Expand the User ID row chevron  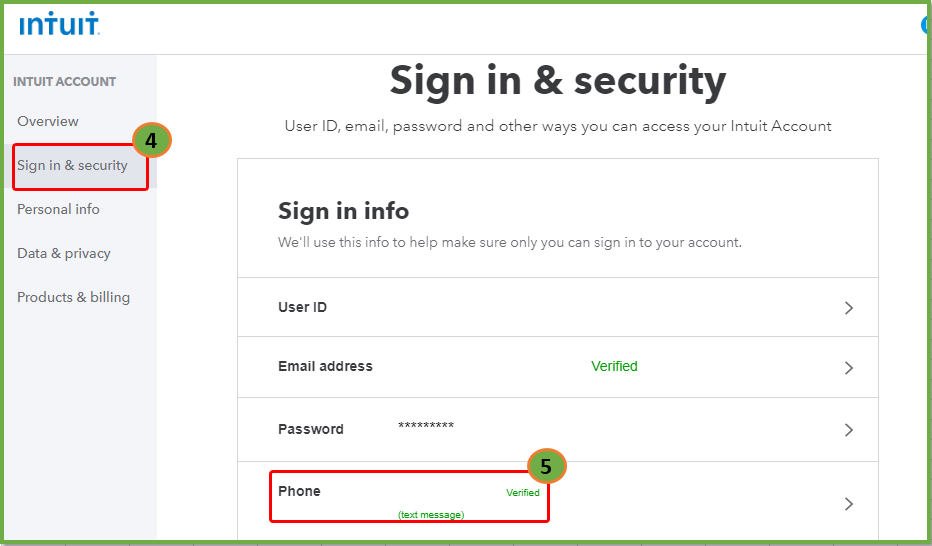tap(848, 308)
